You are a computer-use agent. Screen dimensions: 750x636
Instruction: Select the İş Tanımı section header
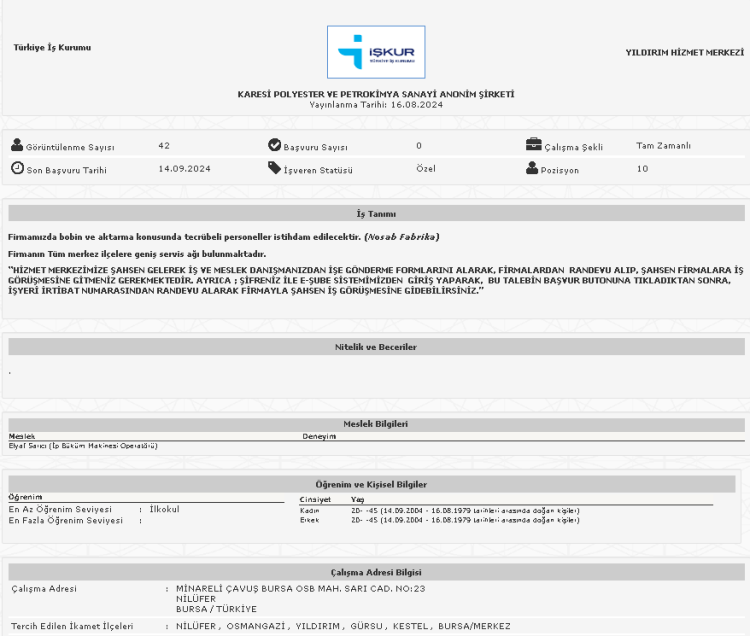pyautogui.click(x=376, y=213)
